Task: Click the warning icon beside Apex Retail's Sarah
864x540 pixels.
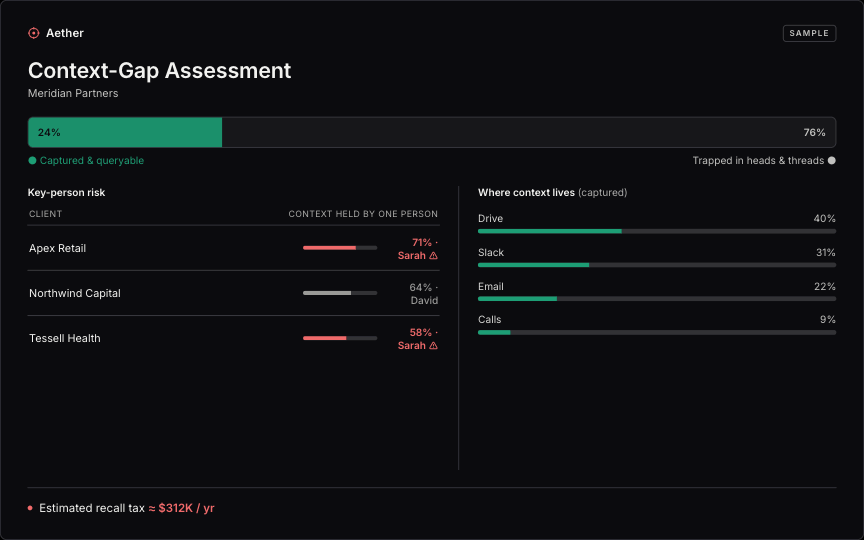Action: point(434,256)
